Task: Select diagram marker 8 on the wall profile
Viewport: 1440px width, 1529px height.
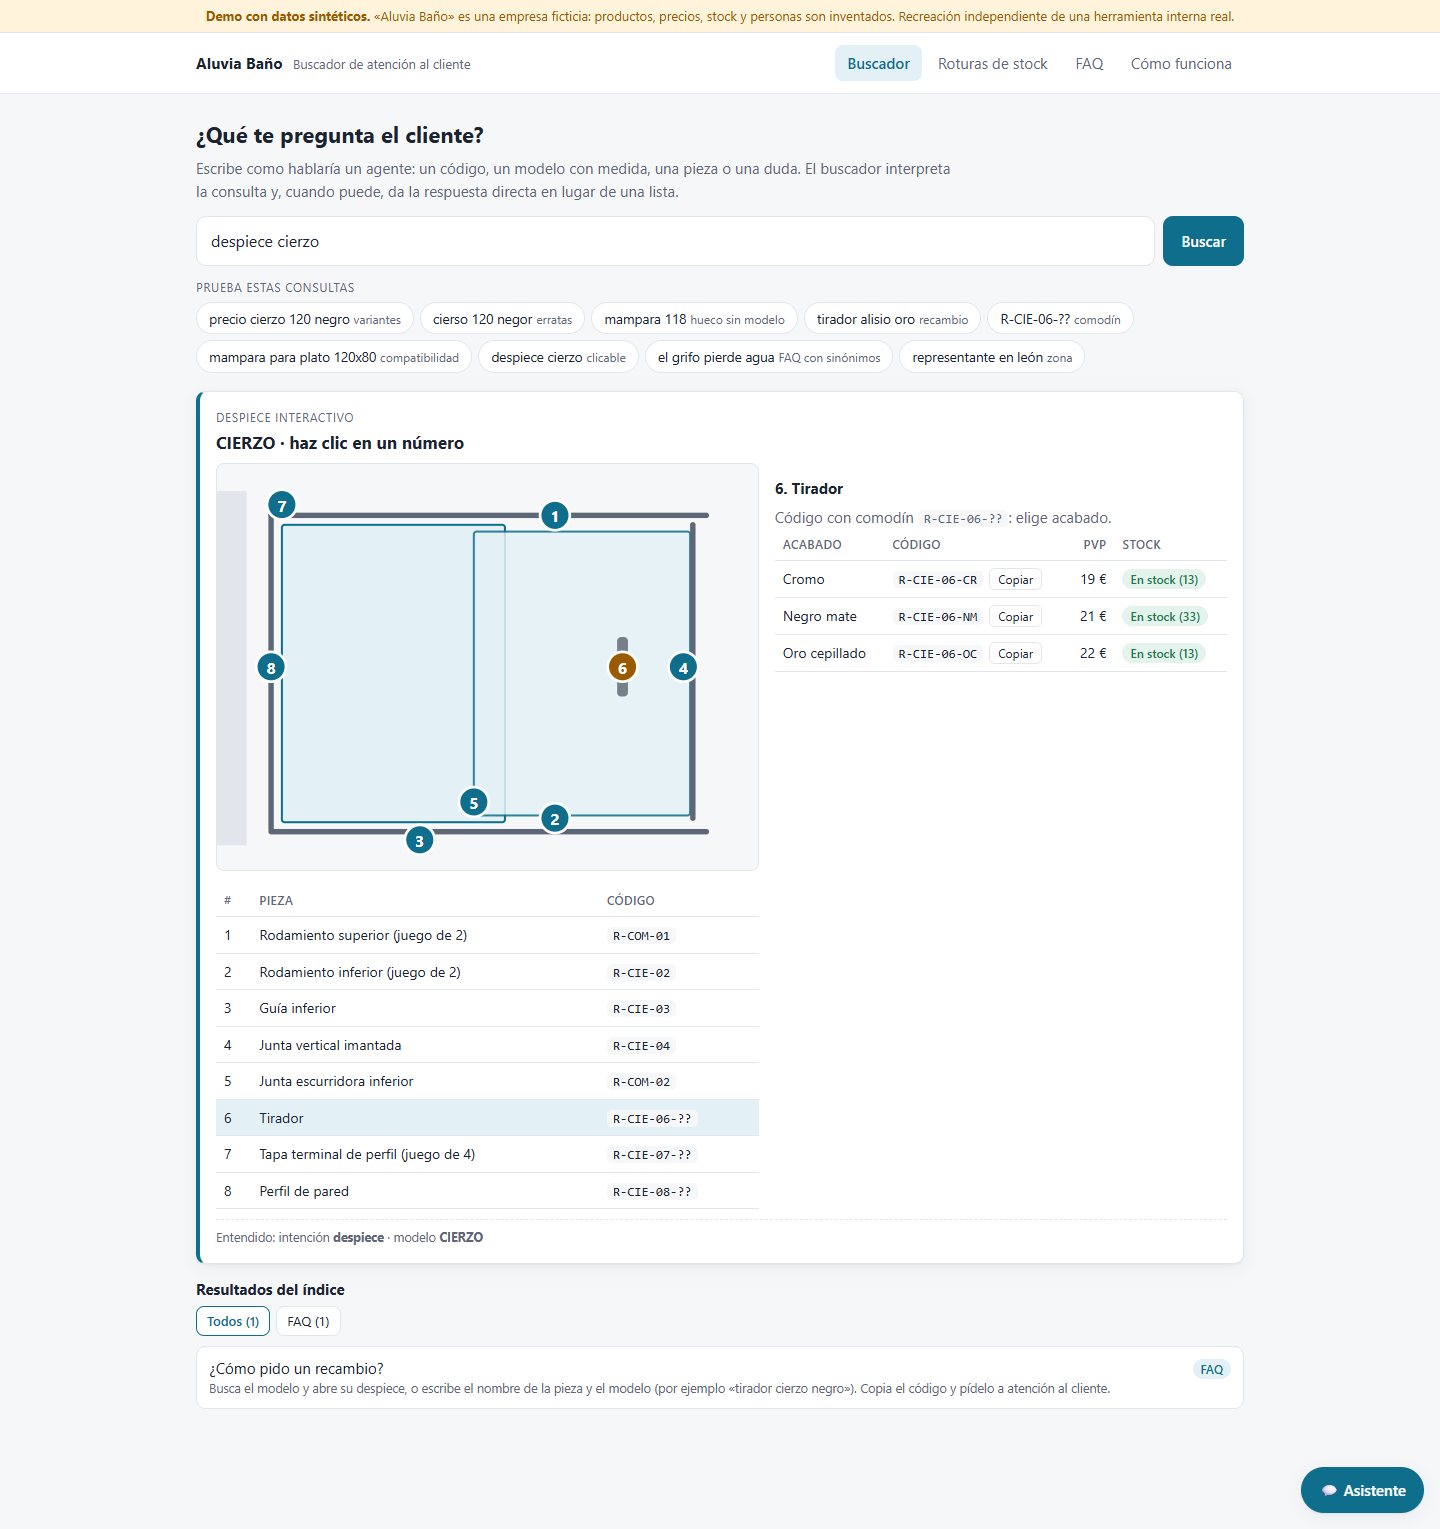Action: 271,667
